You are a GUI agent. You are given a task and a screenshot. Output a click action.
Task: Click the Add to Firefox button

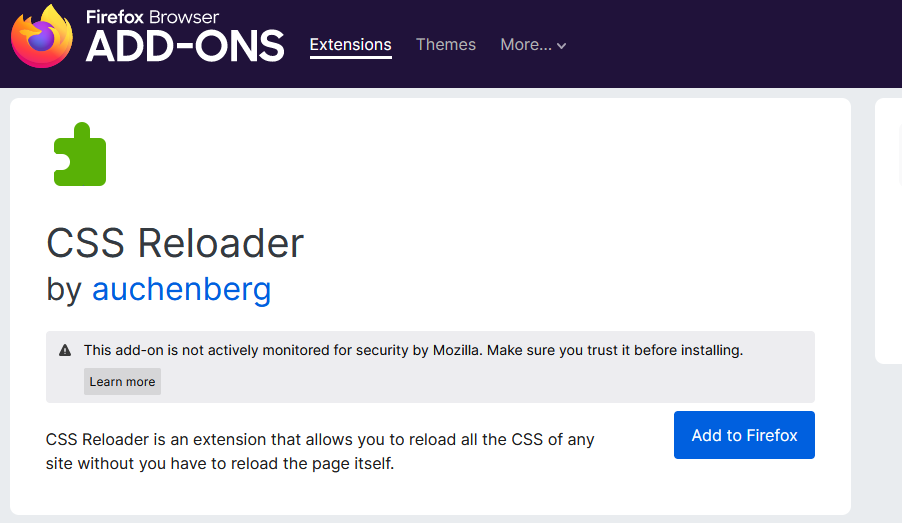[744, 435]
